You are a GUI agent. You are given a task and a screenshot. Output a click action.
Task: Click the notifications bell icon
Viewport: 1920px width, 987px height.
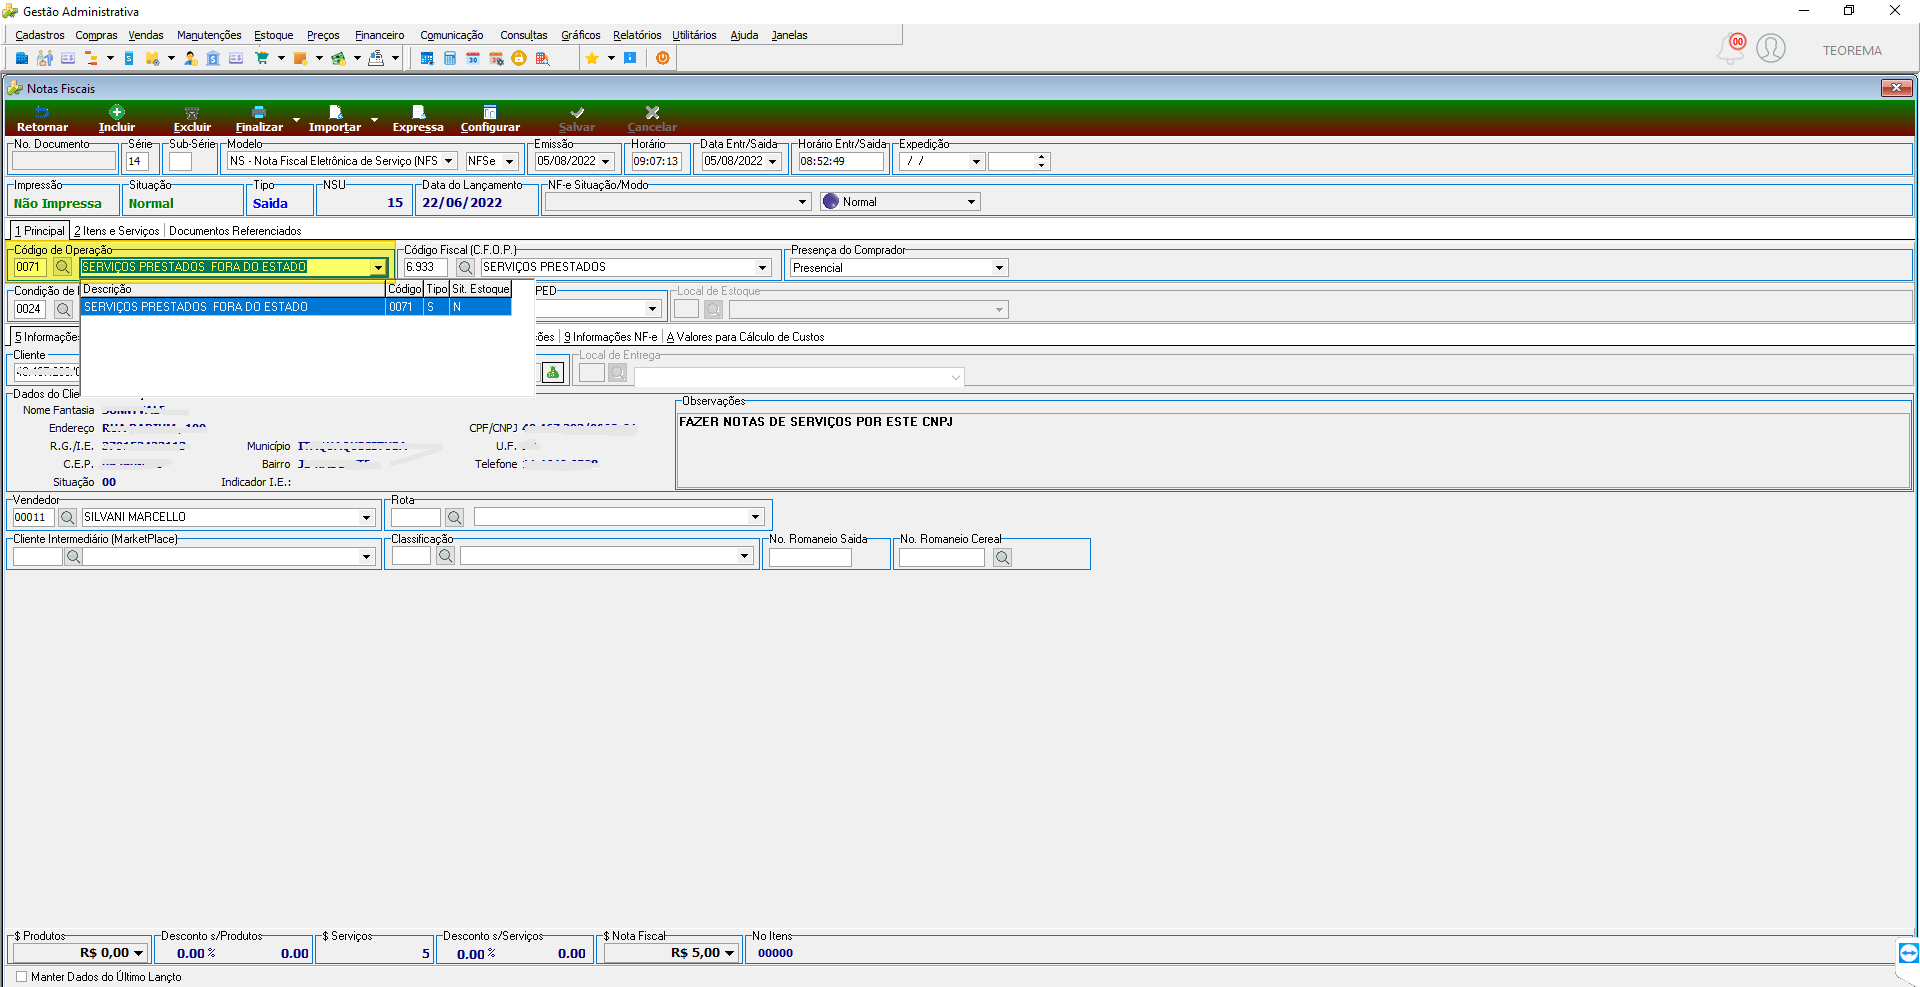(1730, 48)
